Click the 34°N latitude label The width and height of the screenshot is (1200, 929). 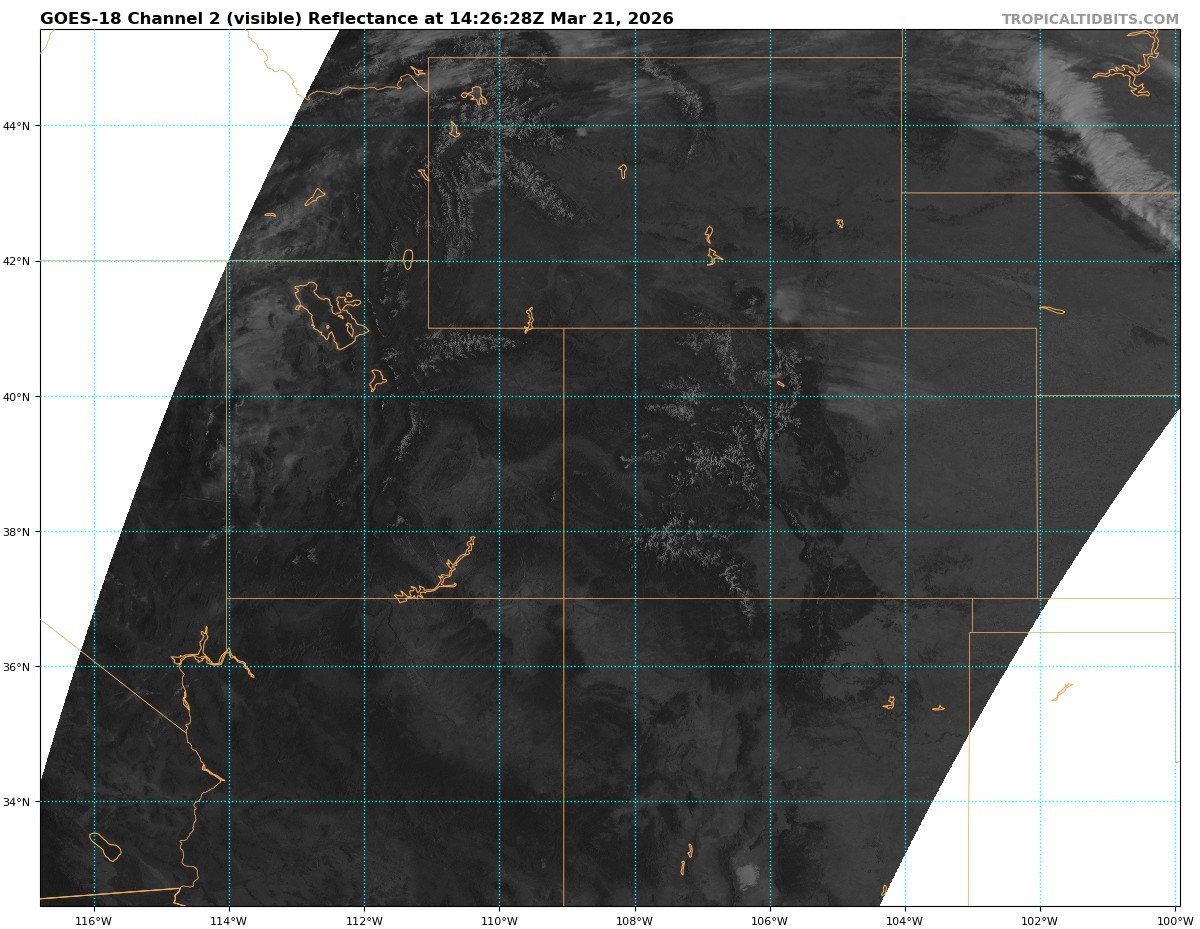point(19,802)
